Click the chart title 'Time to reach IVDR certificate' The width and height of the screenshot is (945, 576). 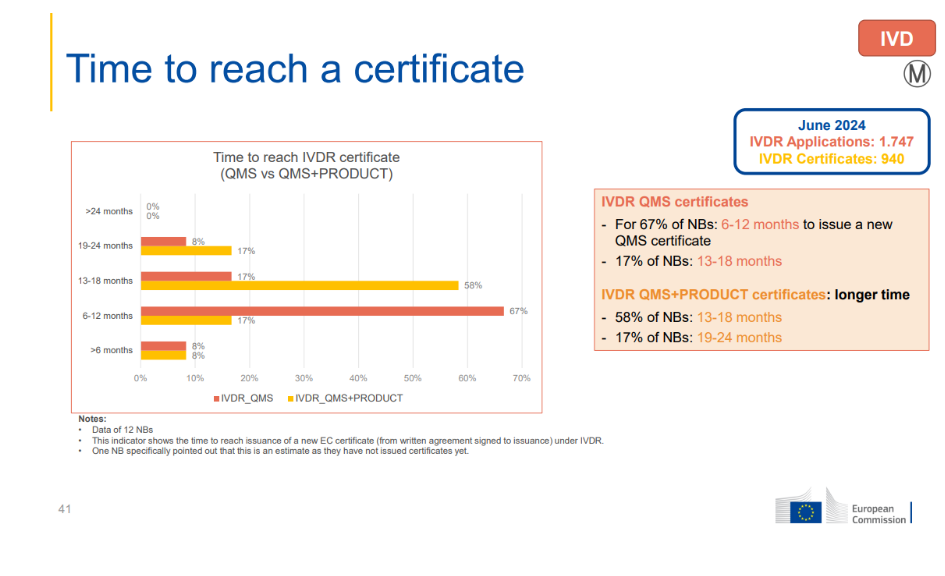coord(306,158)
